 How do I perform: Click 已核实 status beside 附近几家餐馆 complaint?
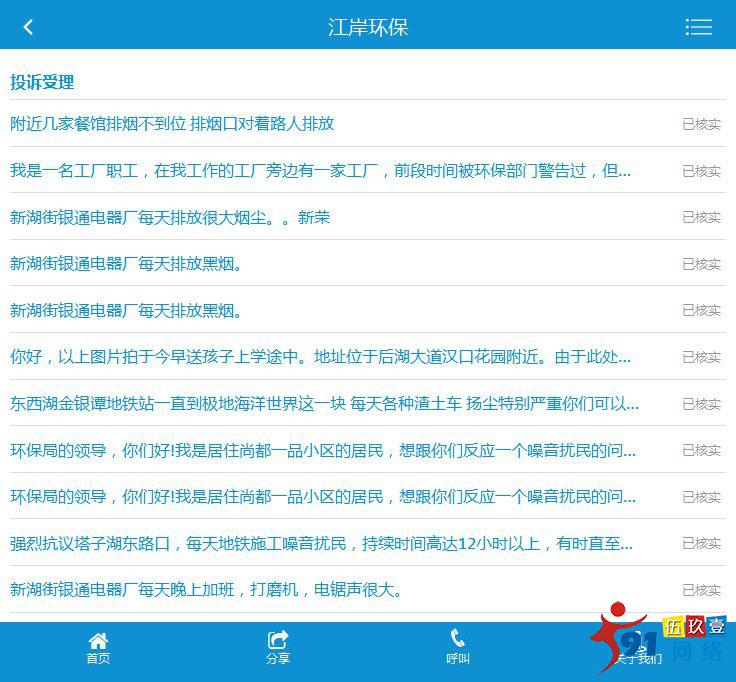pos(701,124)
